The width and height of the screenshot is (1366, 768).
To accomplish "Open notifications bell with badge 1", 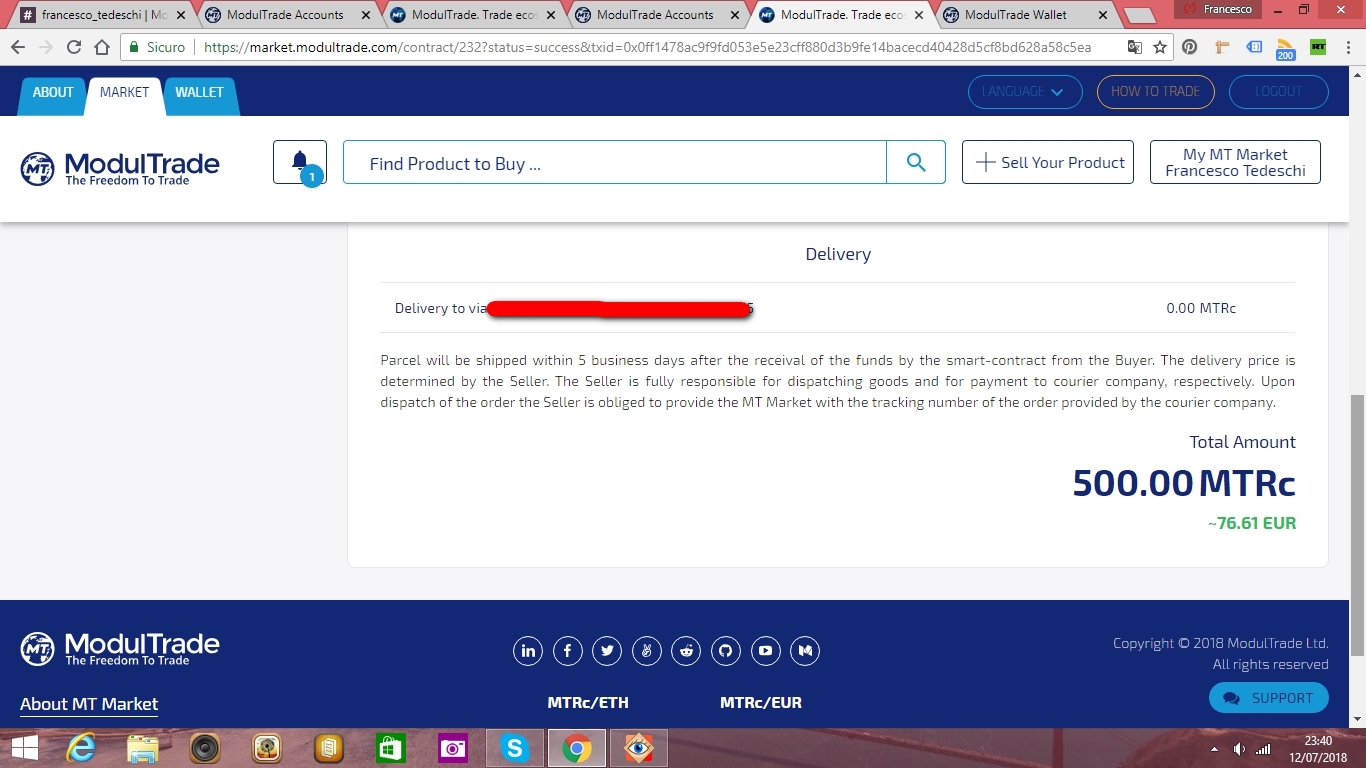I will point(300,162).
